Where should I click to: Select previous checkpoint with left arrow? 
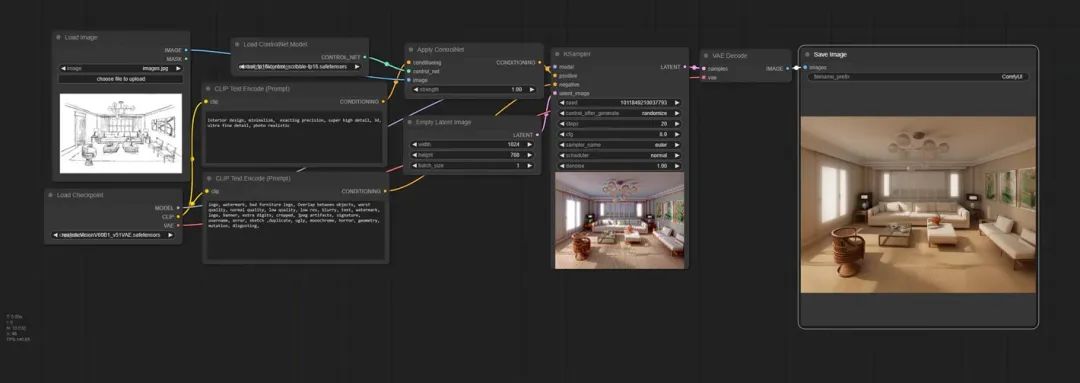click(56, 235)
